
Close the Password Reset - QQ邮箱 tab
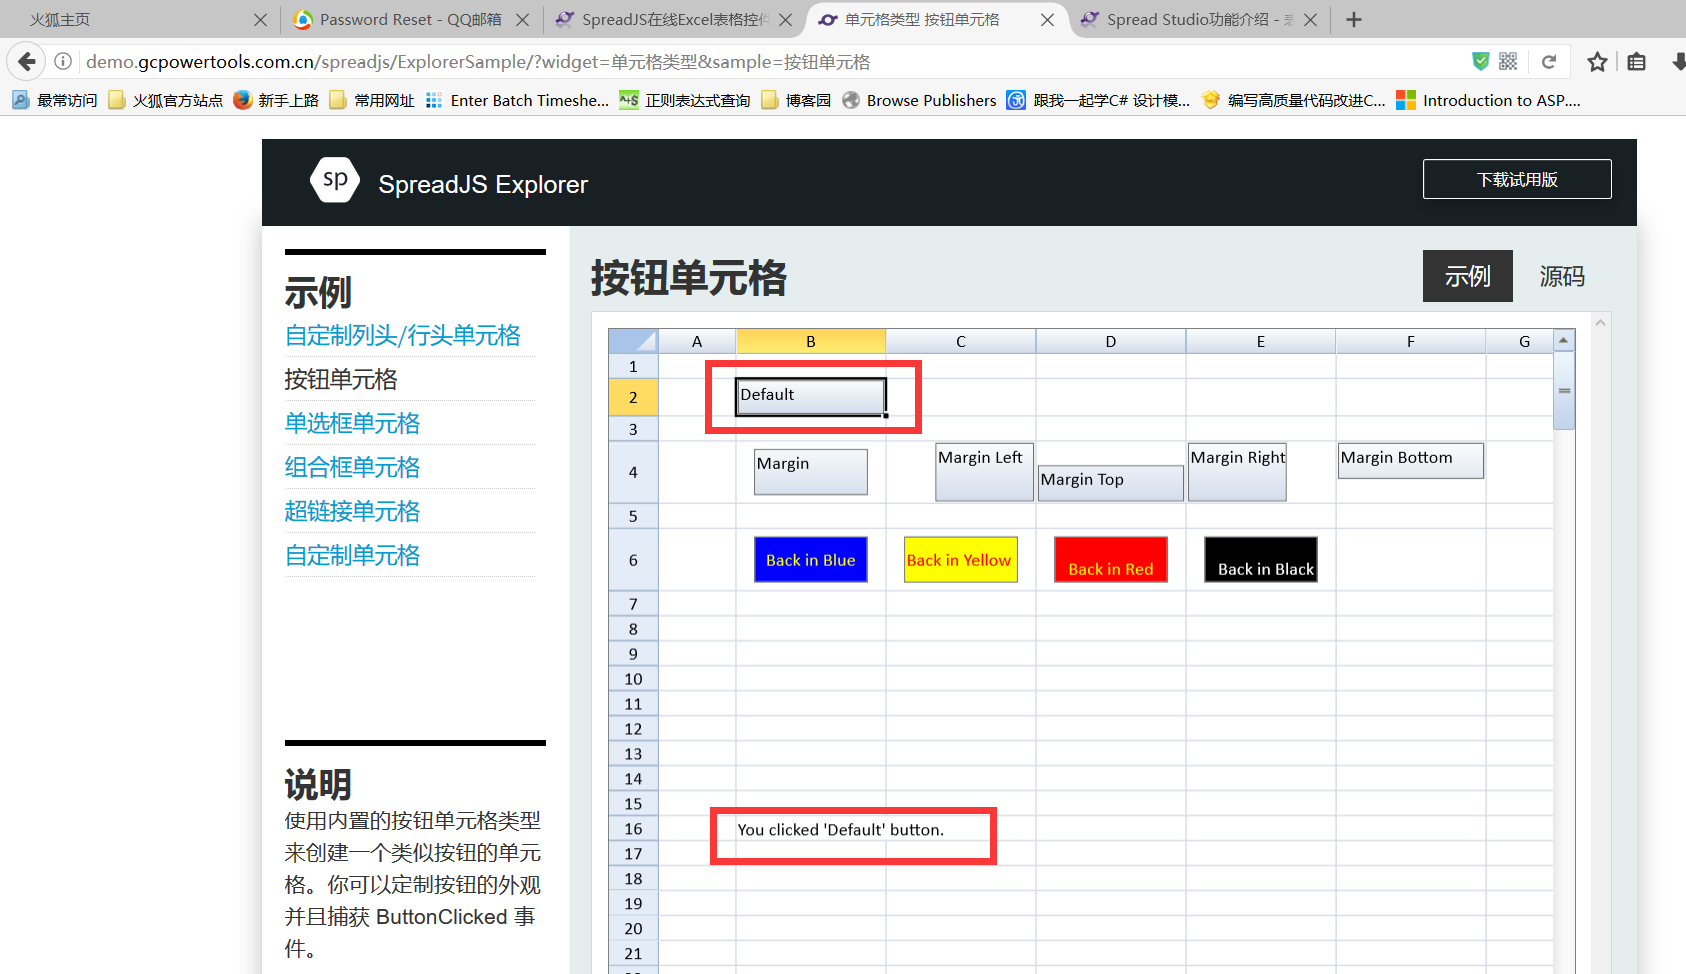click(522, 20)
